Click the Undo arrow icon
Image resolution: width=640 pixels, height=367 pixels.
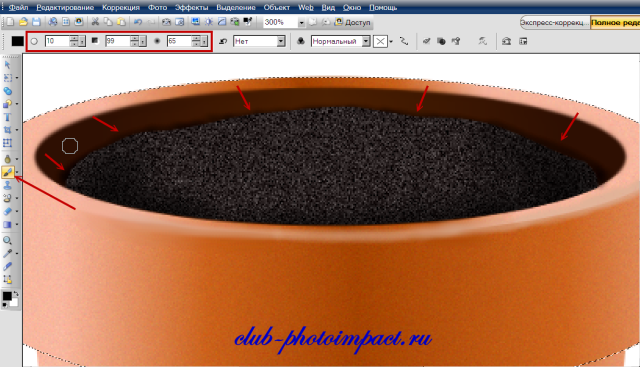tap(138, 22)
